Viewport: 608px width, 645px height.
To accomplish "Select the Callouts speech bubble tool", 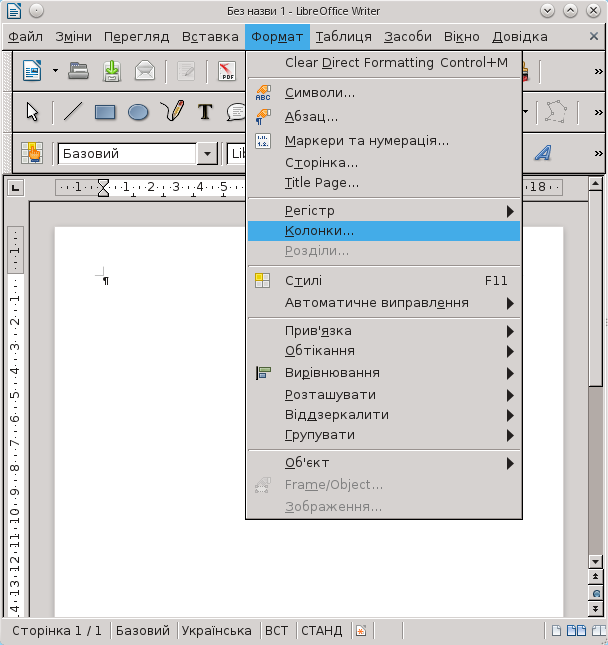I will click(236, 112).
